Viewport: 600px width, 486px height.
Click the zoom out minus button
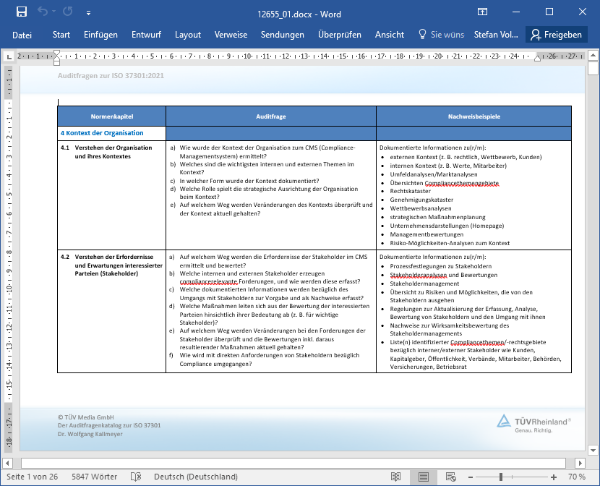pyautogui.click(x=470, y=477)
